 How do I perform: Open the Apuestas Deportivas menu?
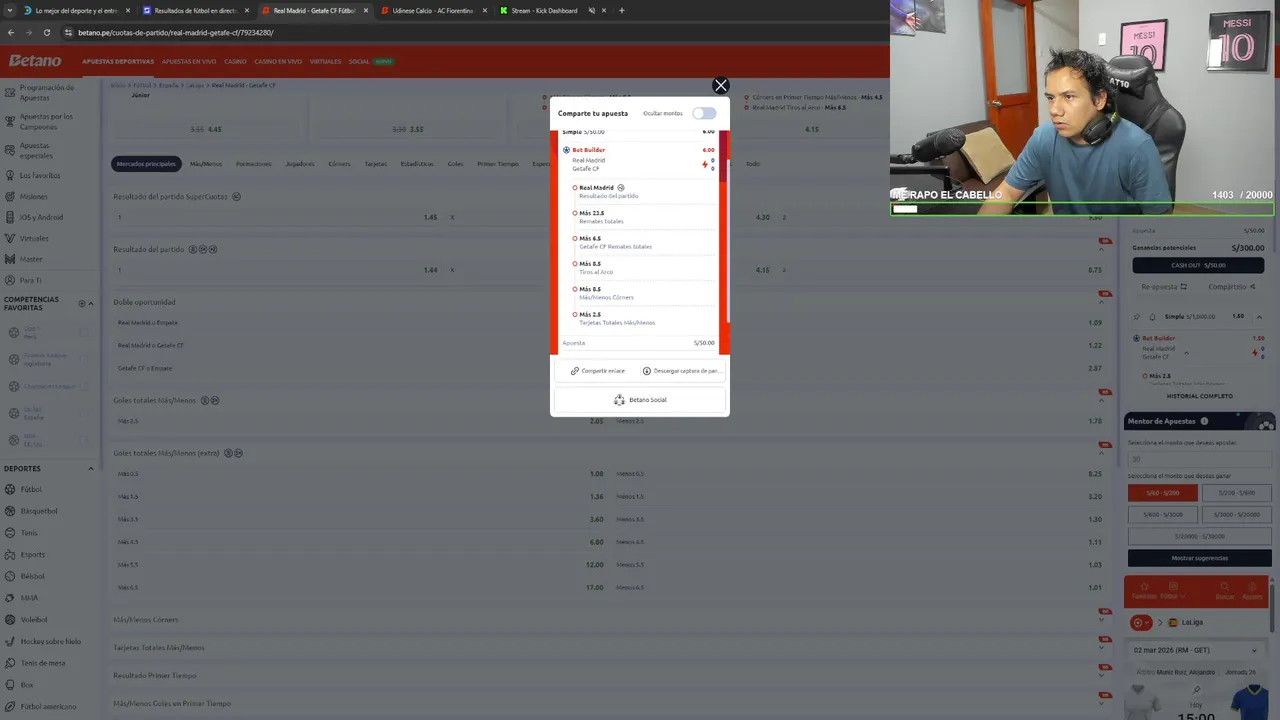[118, 61]
